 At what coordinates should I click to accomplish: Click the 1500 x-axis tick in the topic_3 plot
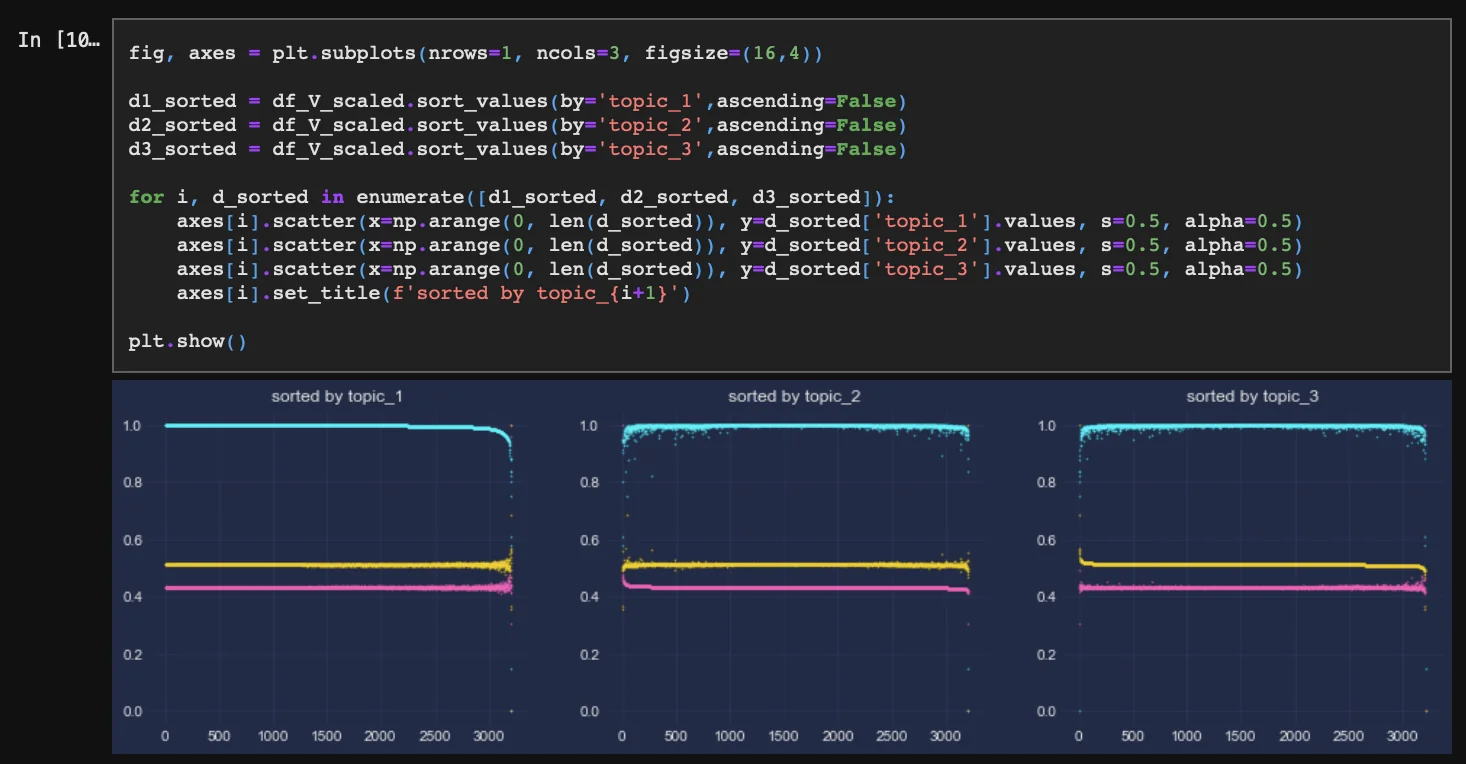[x=1240, y=736]
